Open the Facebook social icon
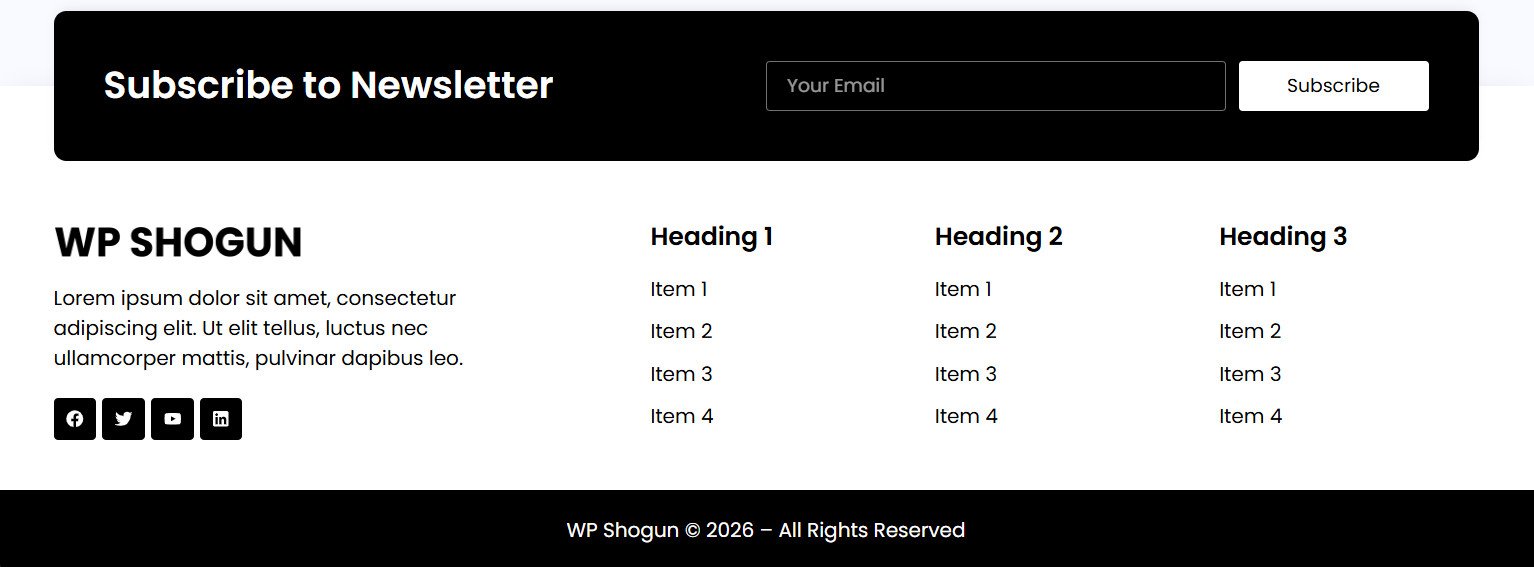The height and width of the screenshot is (567, 1534). (75, 419)
